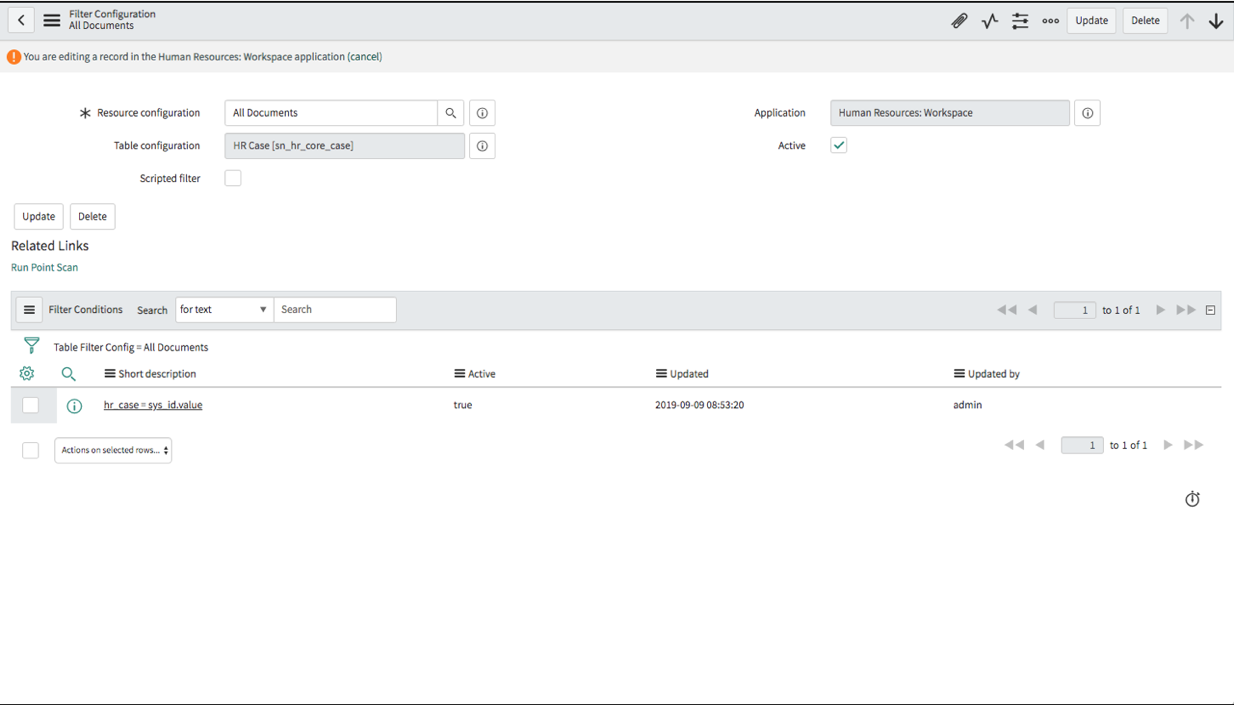Toggle the list column search icon

pyautogui.click(x=68, y=373)
